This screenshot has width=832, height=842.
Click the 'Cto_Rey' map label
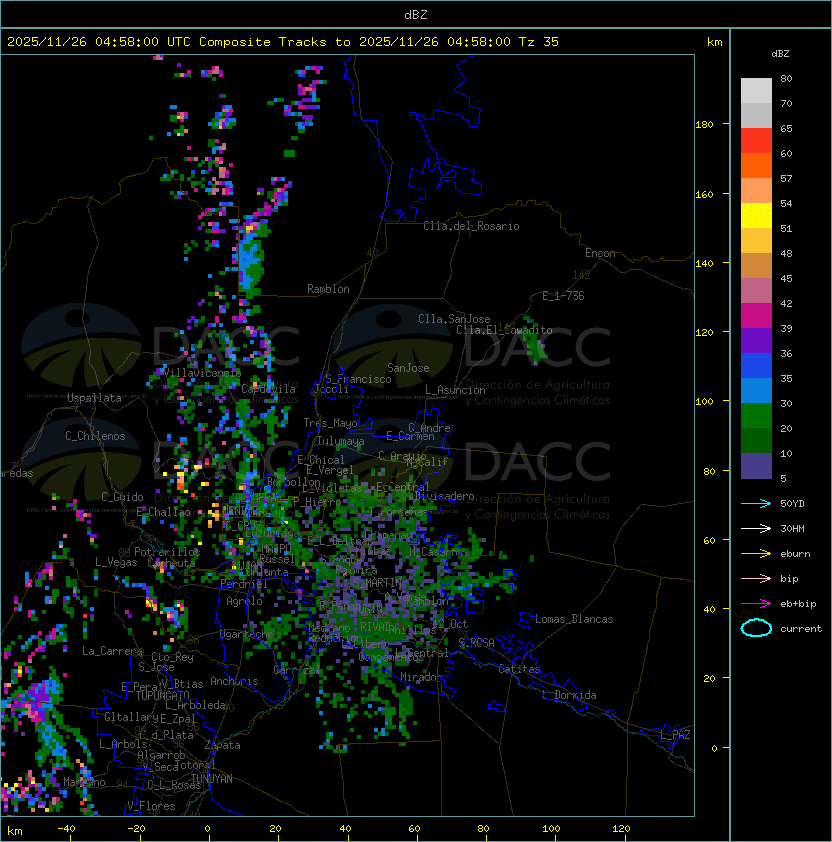pos(172,657)
